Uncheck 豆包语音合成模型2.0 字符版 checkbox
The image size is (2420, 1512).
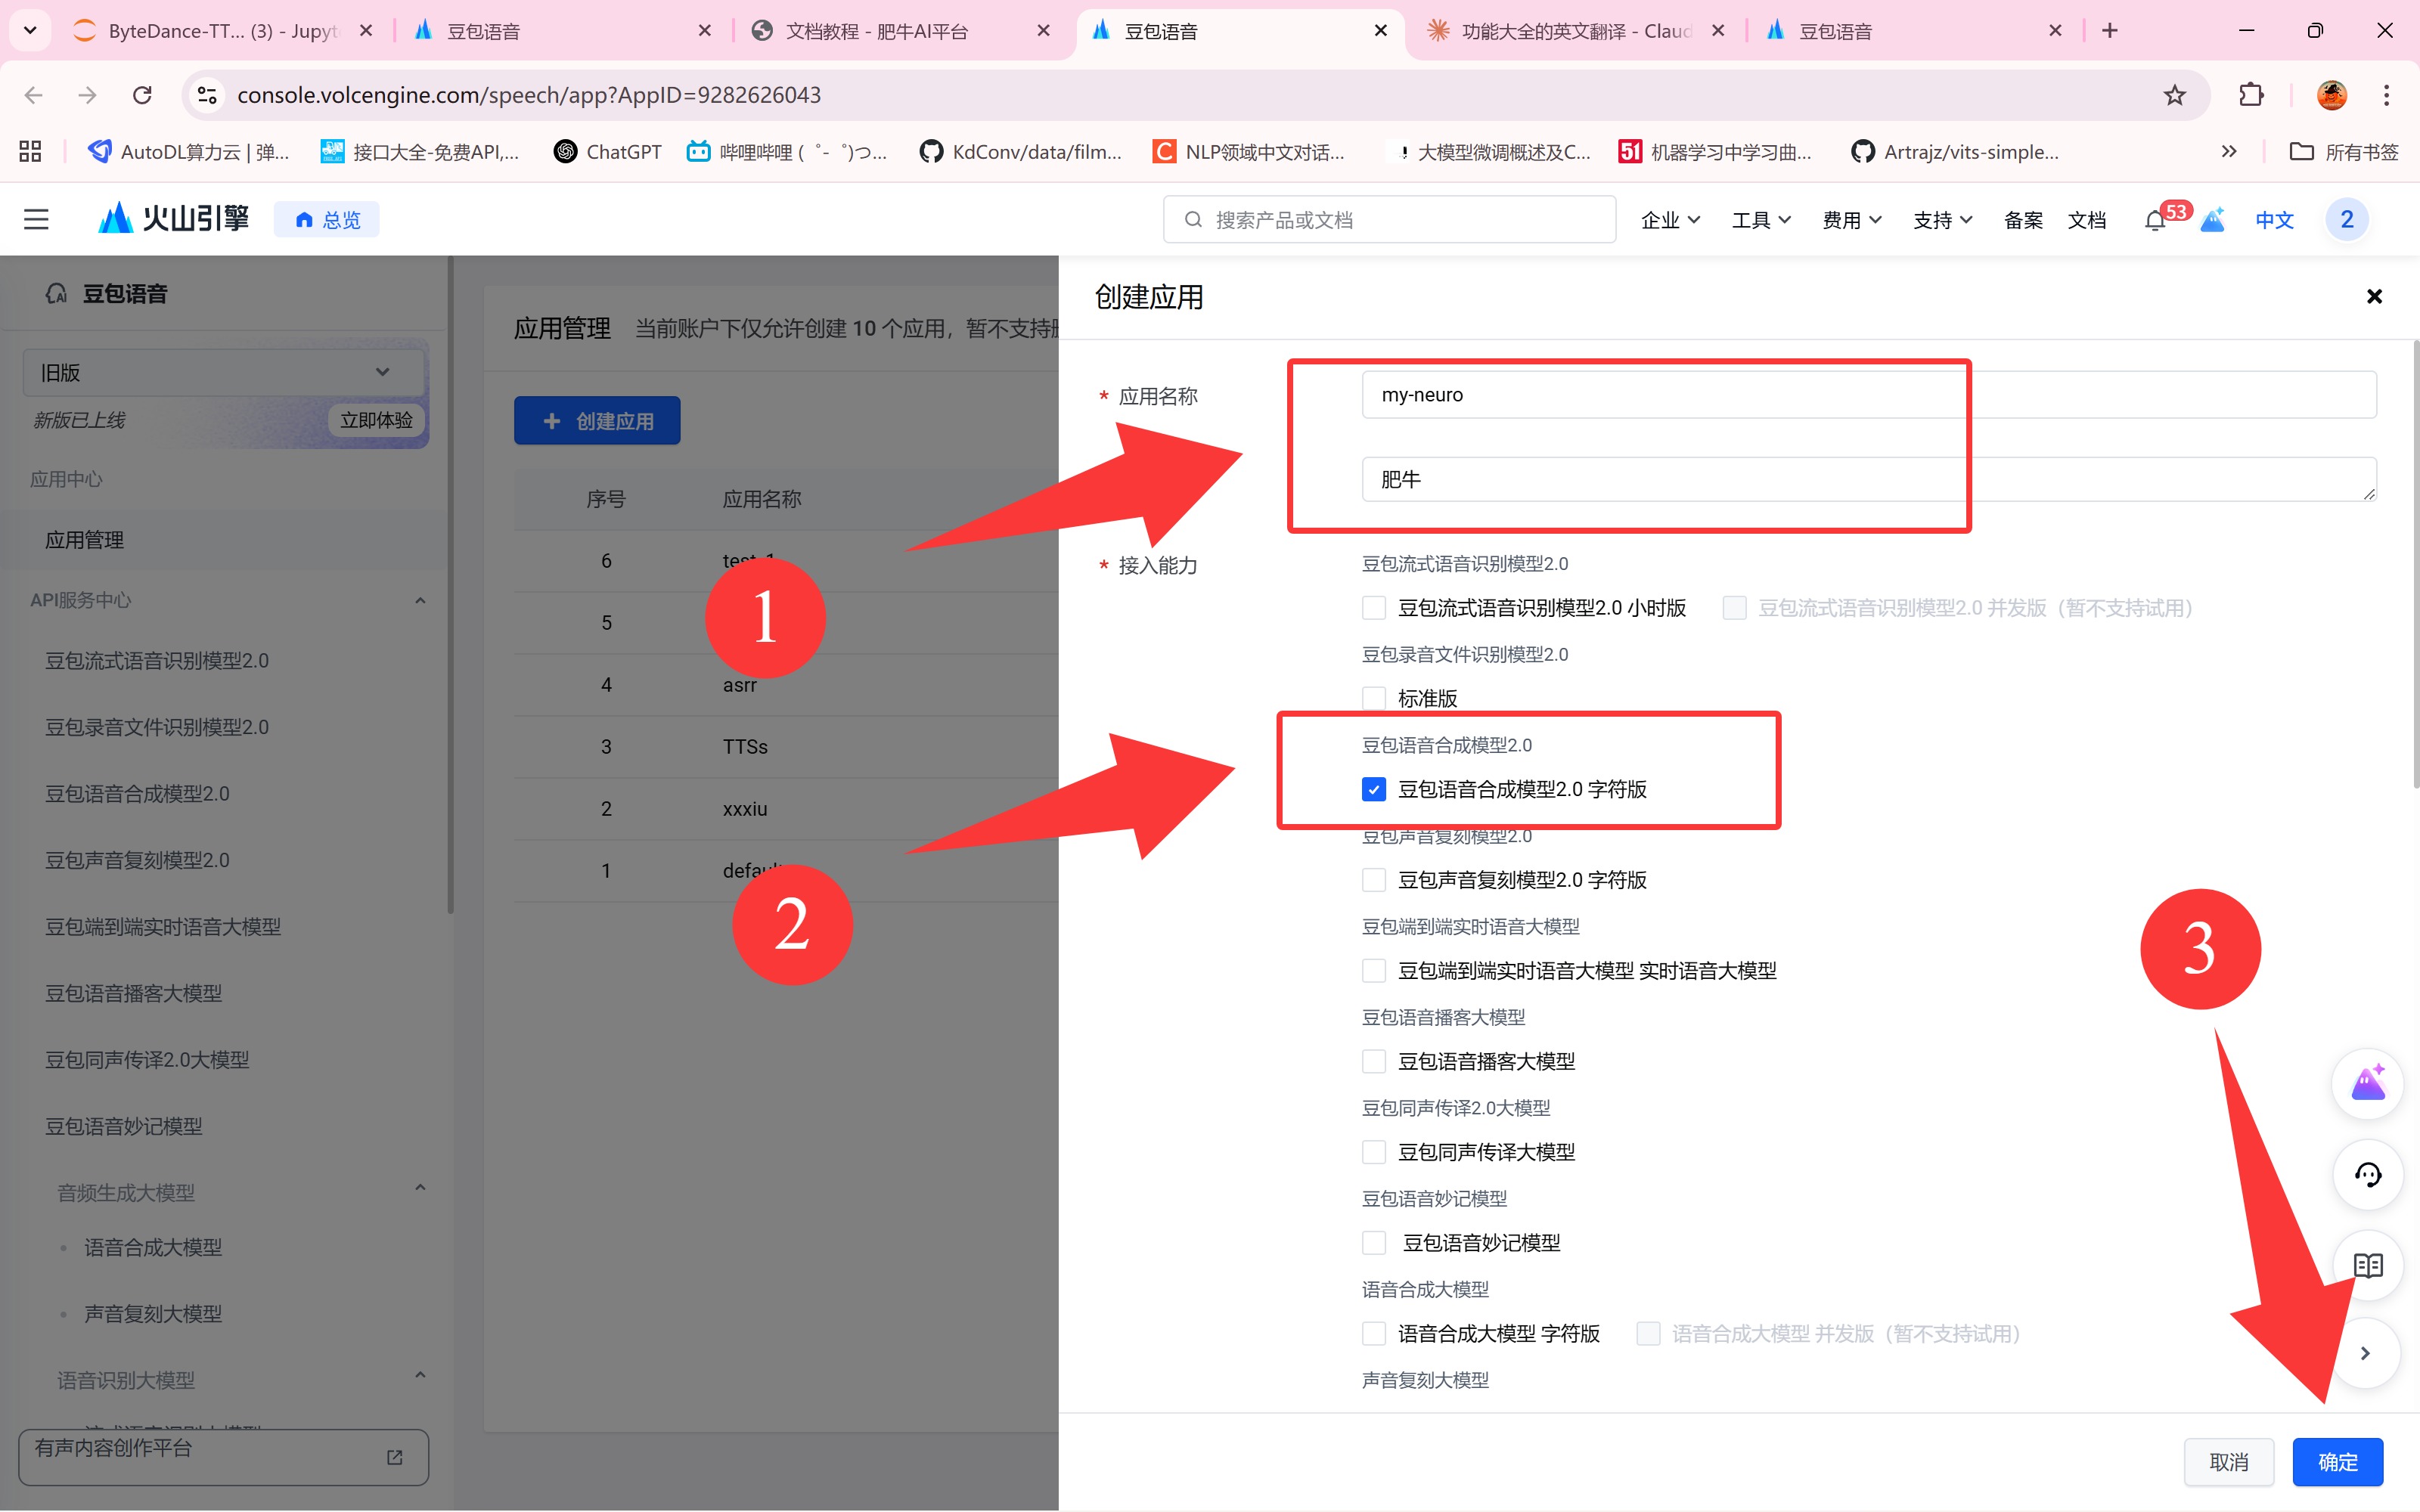coord(1374,789)
